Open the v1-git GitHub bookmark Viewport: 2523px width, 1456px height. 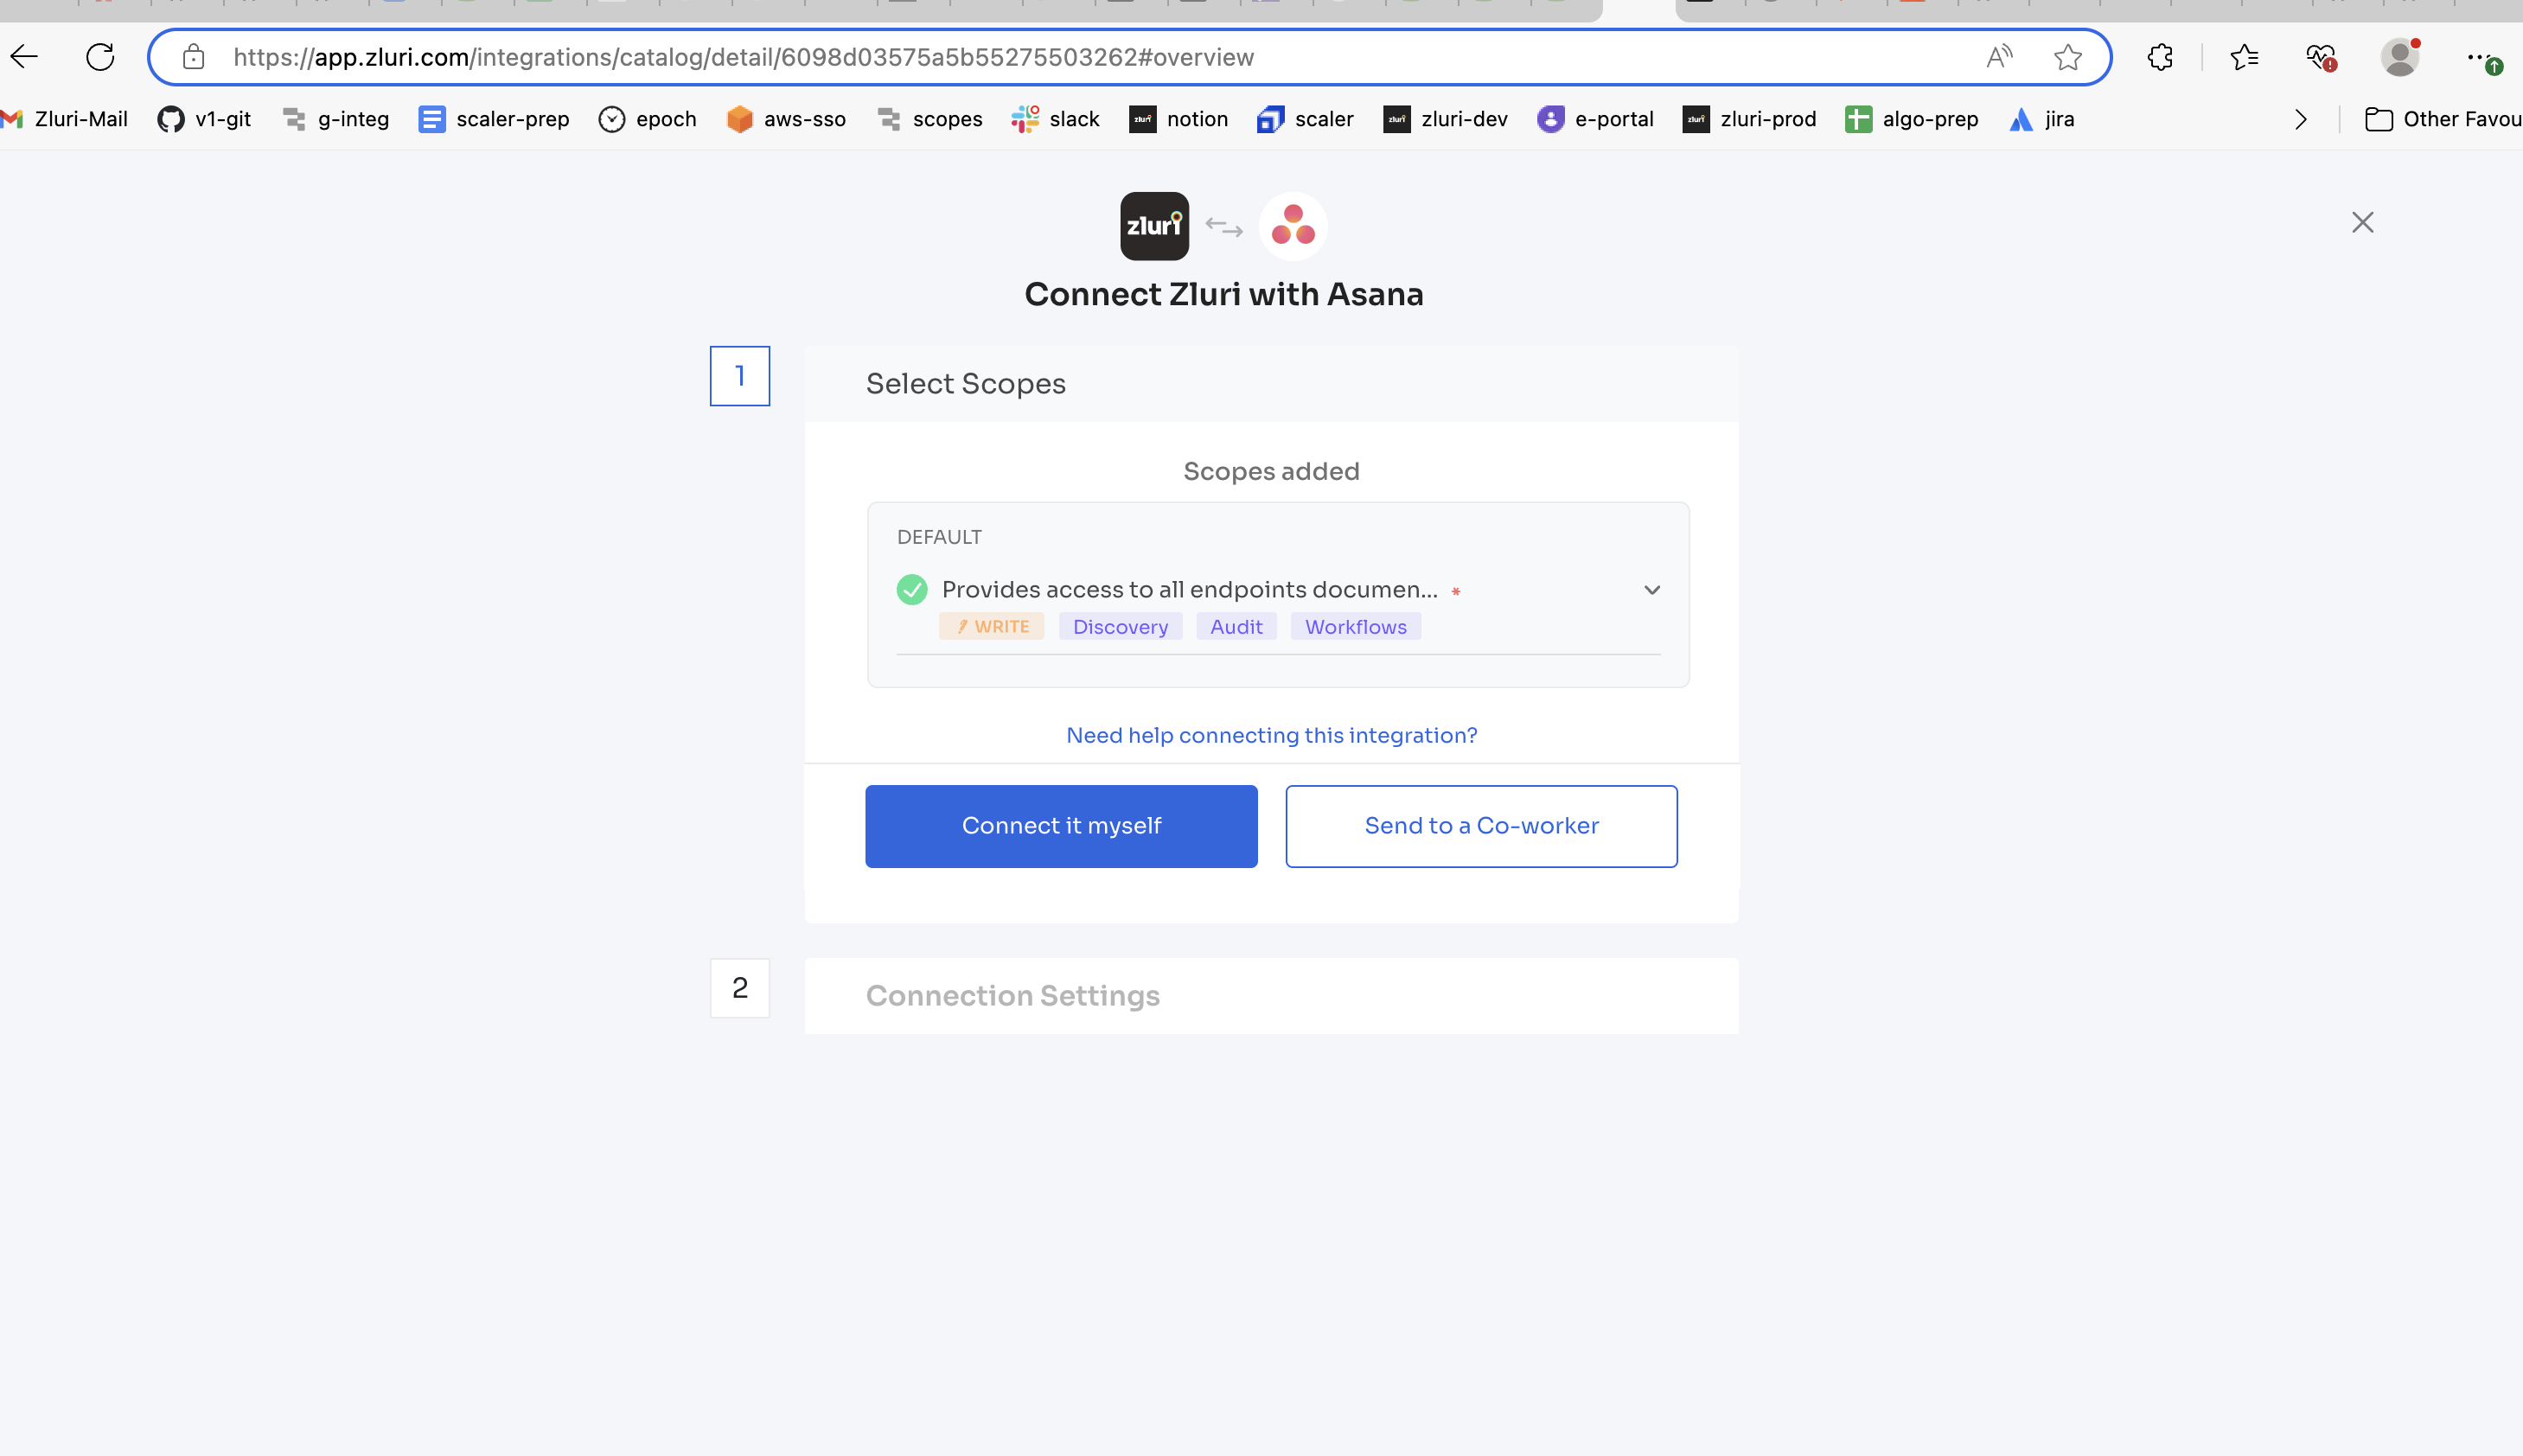204,119
